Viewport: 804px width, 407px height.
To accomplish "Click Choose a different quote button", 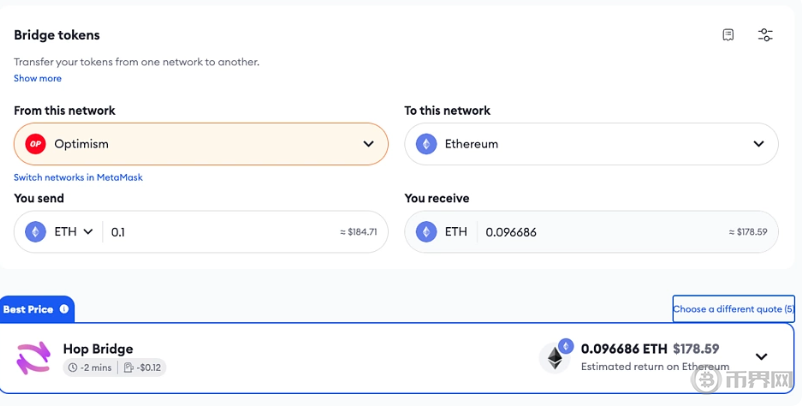I will [733, 309].
